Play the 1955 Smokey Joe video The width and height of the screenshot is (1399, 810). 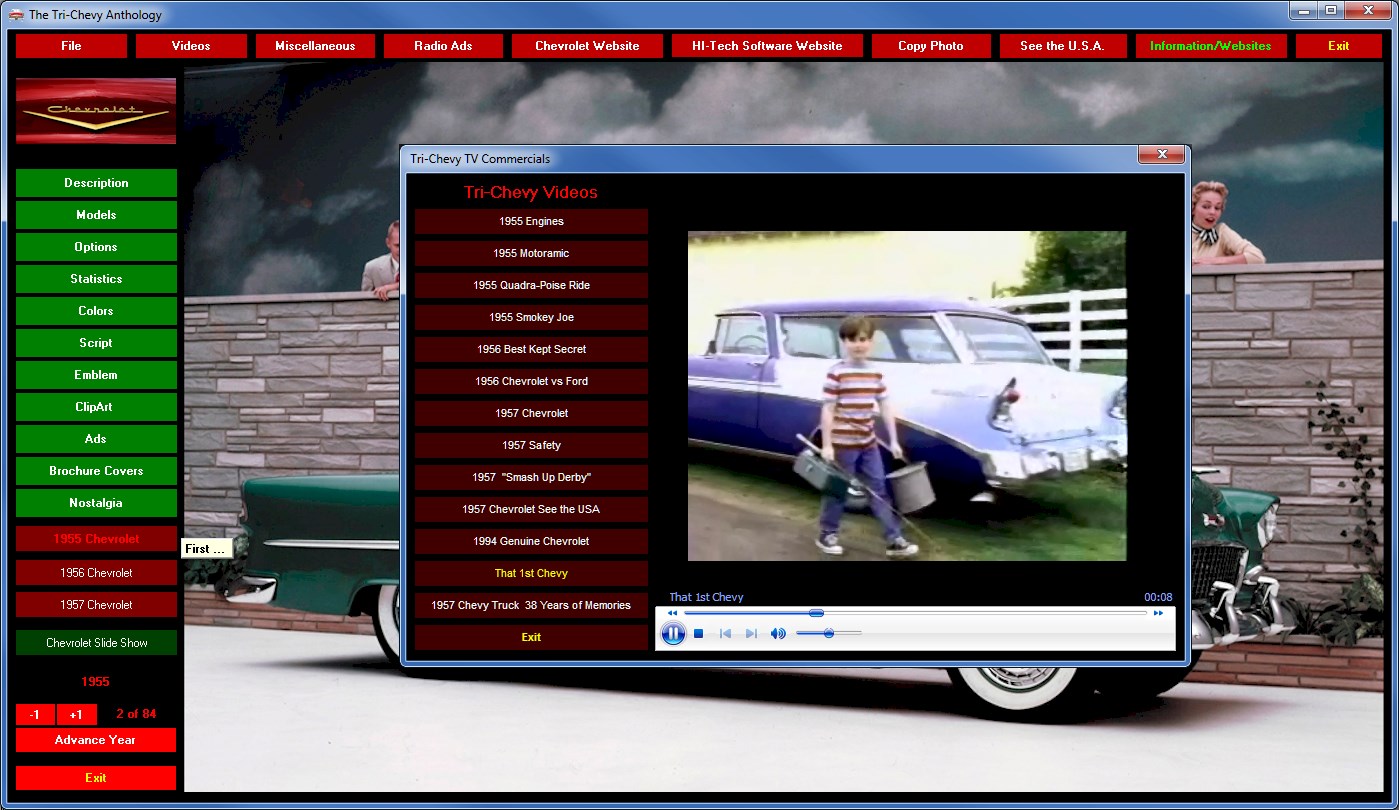pyautogui.click(x=531, y=318)
